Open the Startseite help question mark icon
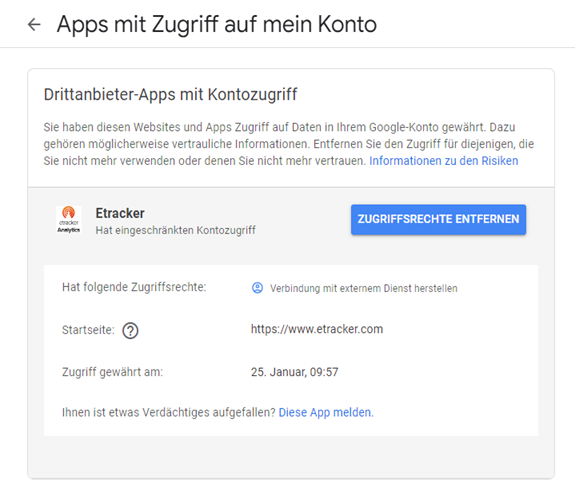The image size is (575, 488). [x=130, y=330]
